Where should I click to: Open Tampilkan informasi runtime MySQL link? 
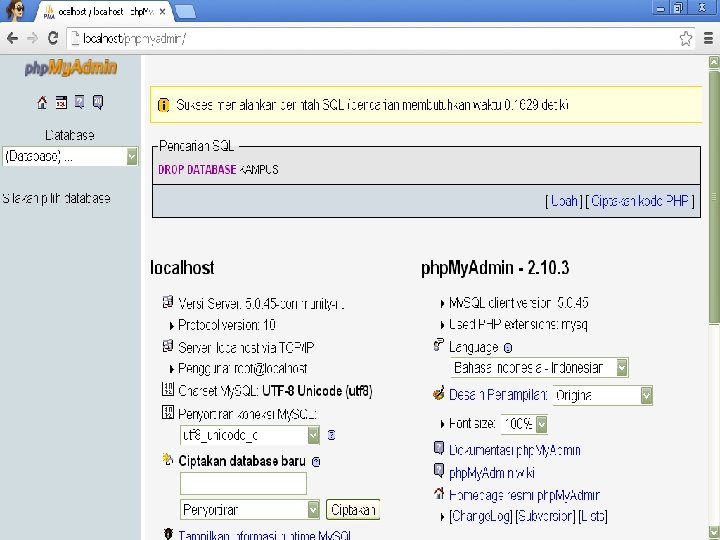click(265, 535)
